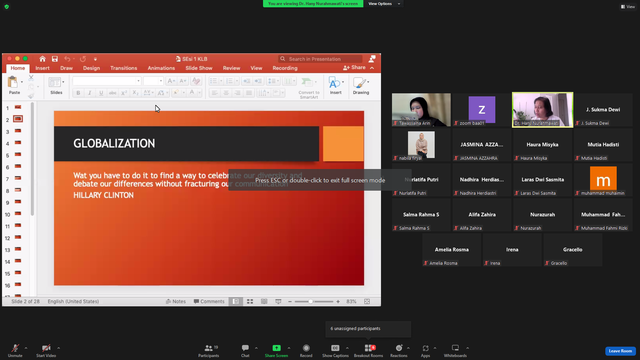Open the font size combo box
The width and height of the screenshot is (640, 360).
click(153, 81)
